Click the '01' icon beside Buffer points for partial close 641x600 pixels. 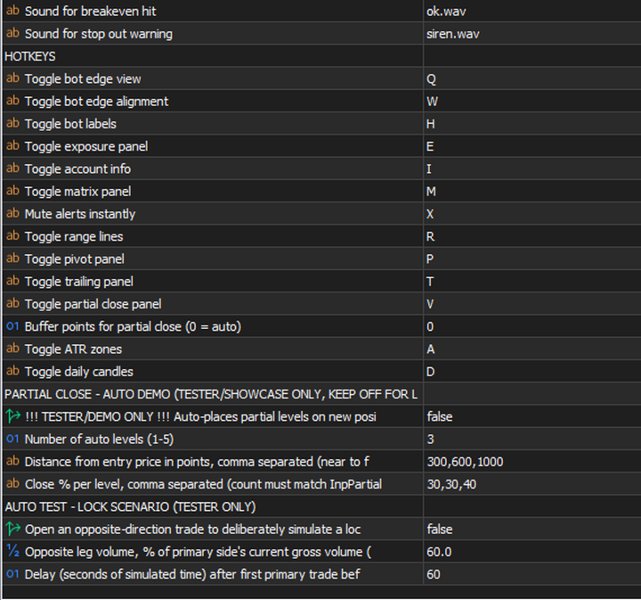[13, 326]
